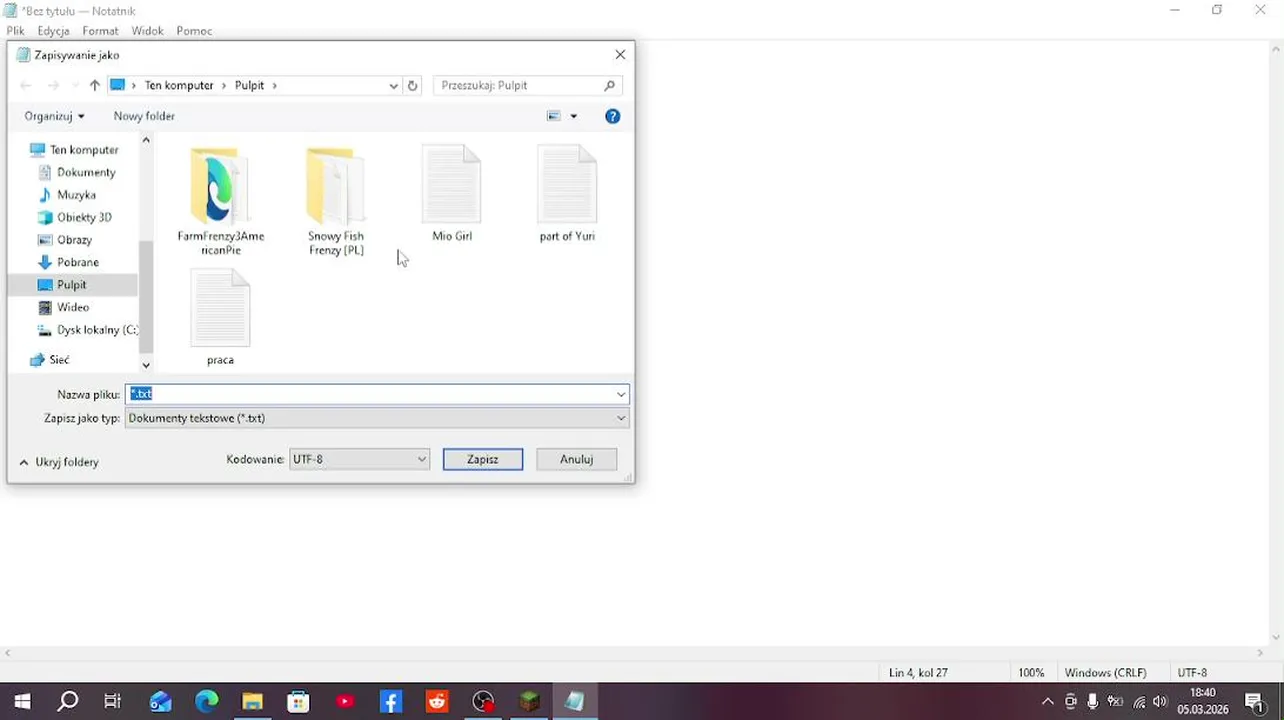This screenshot has height=720, width=1284.
Task: Open the notification center icon
Action: [1255, 702]
